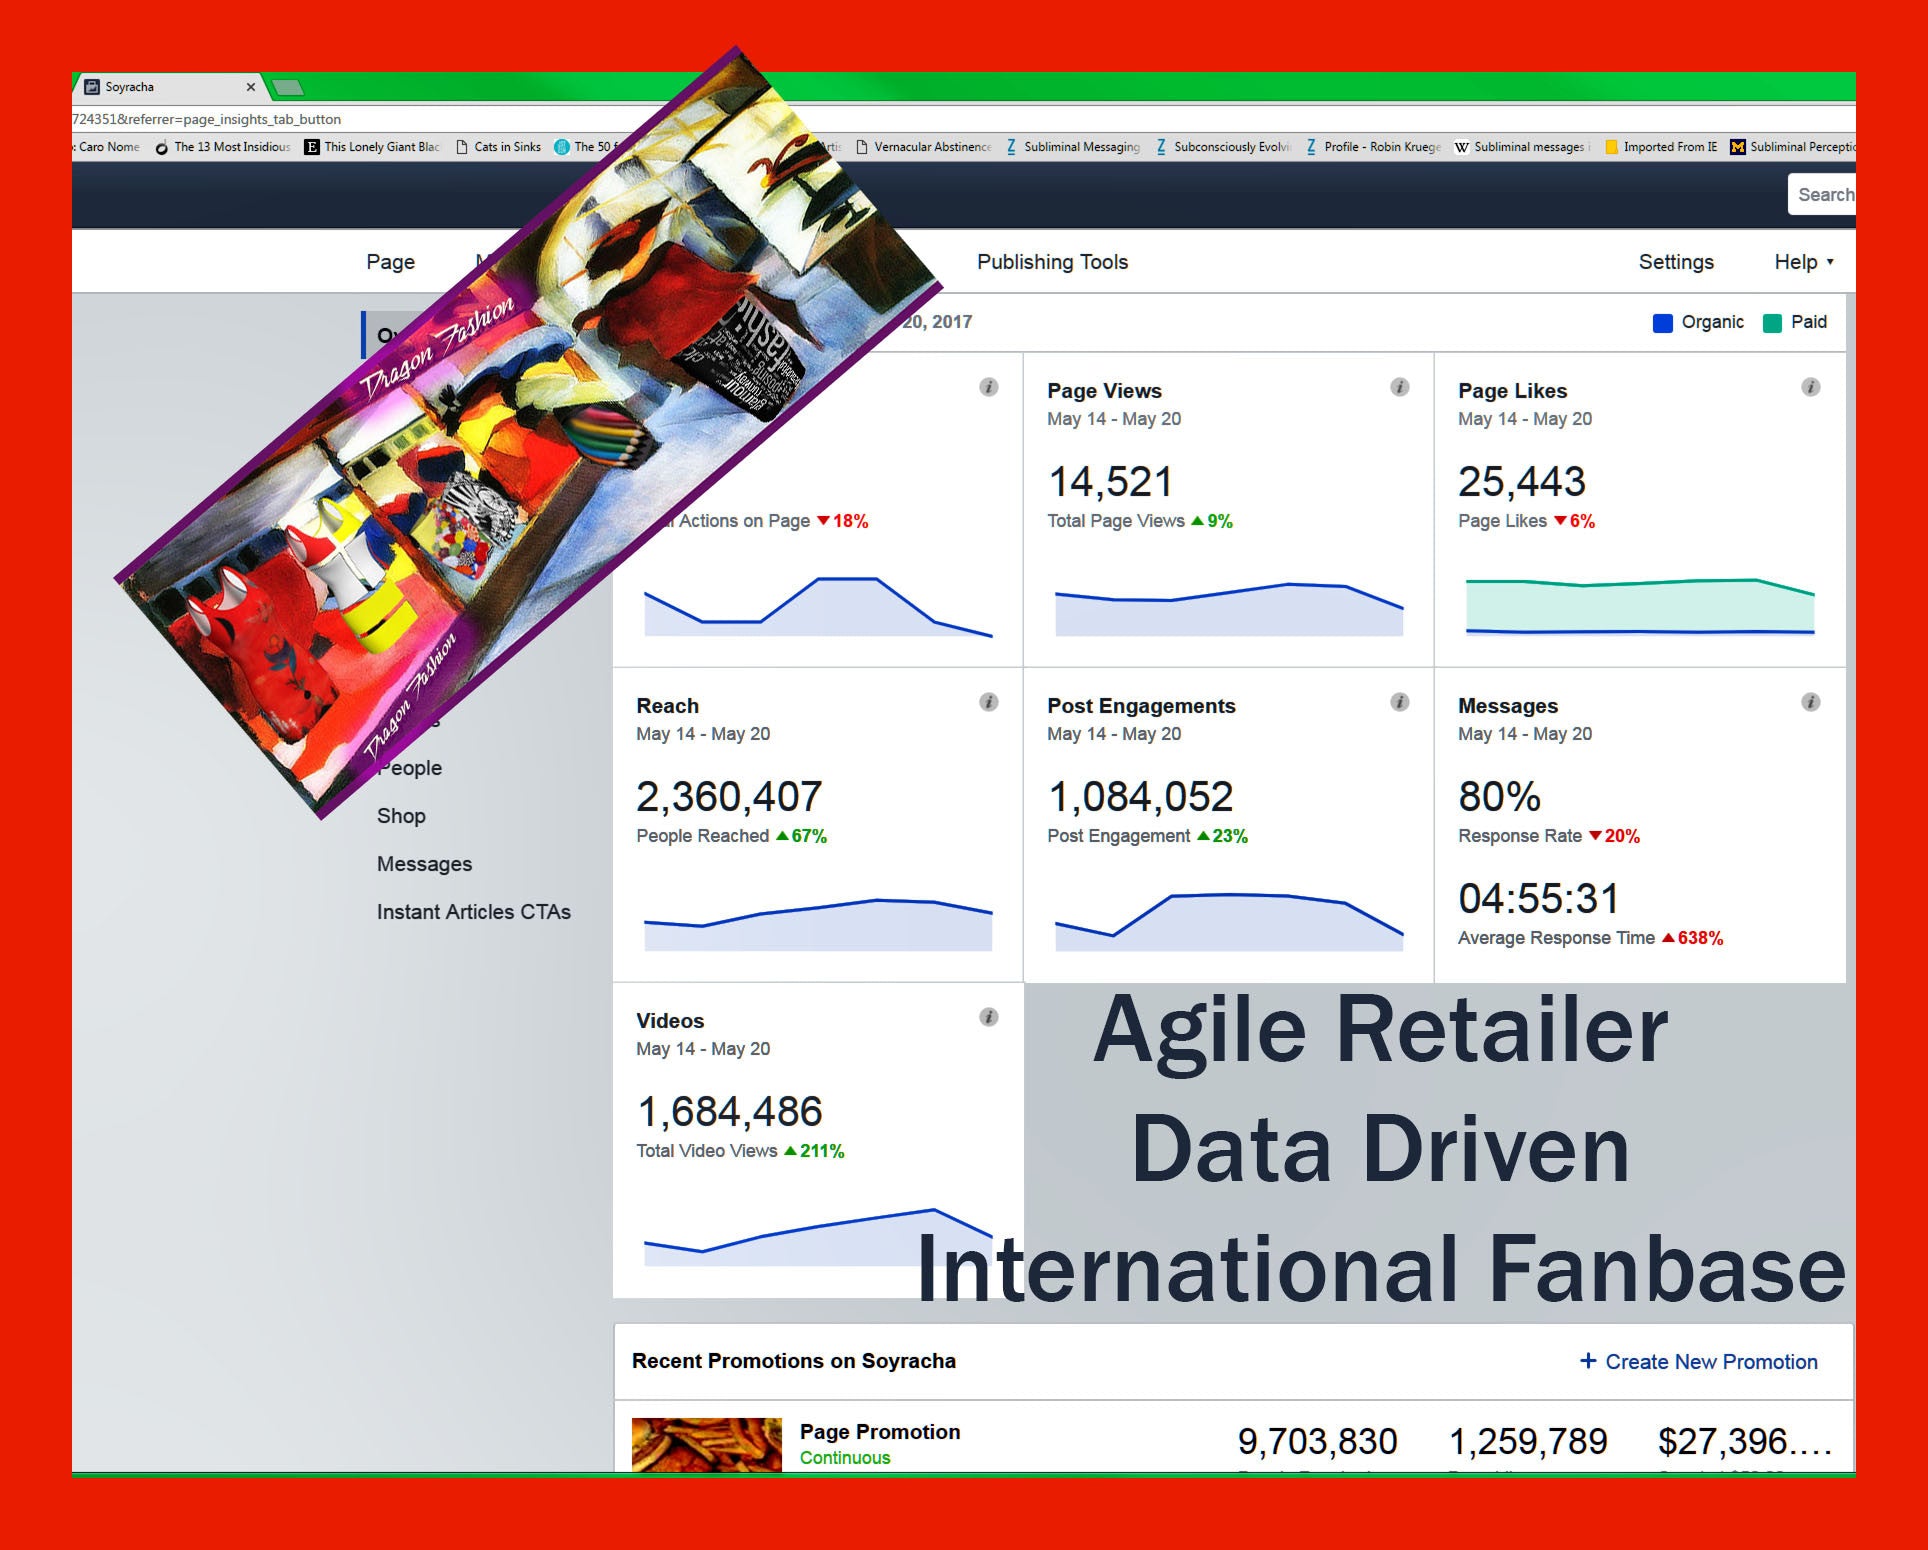This screenshot has width=1928, height=1550.
Task: Click info icon on Actions on Page card
Action: [988, 387]
